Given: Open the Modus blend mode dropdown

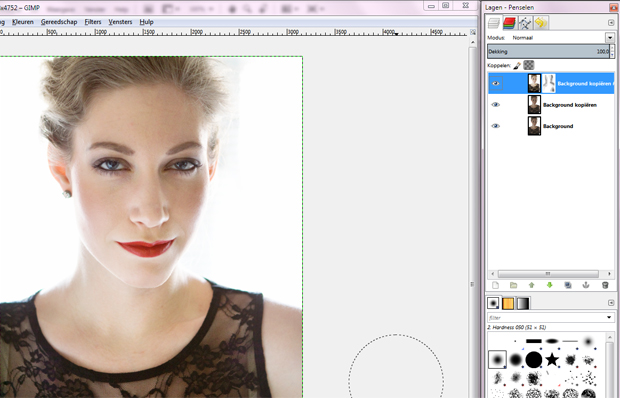Looking at the screenshot, I should pyautogui.click(x=610, y=38).
